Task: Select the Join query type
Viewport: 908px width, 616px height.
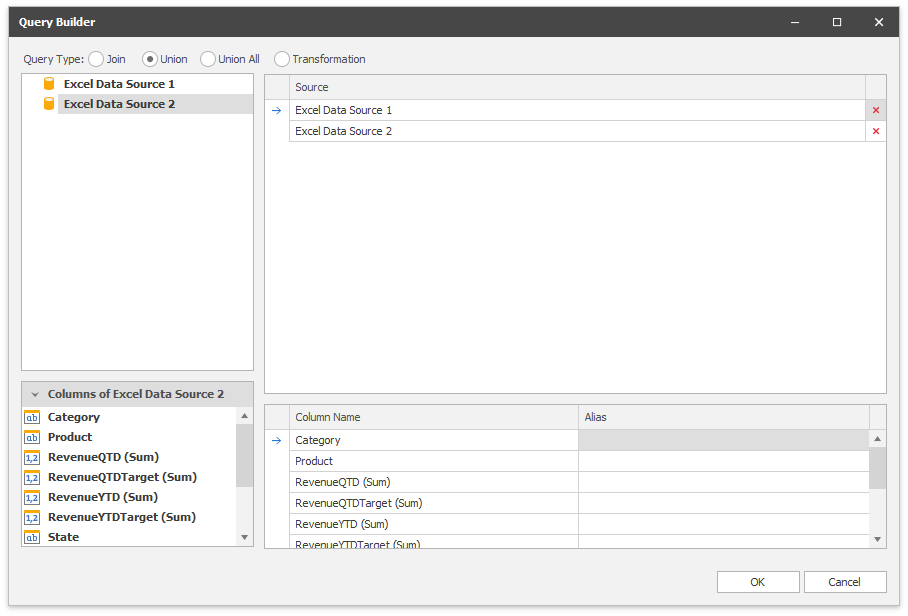Action: (x=96, y=59)
